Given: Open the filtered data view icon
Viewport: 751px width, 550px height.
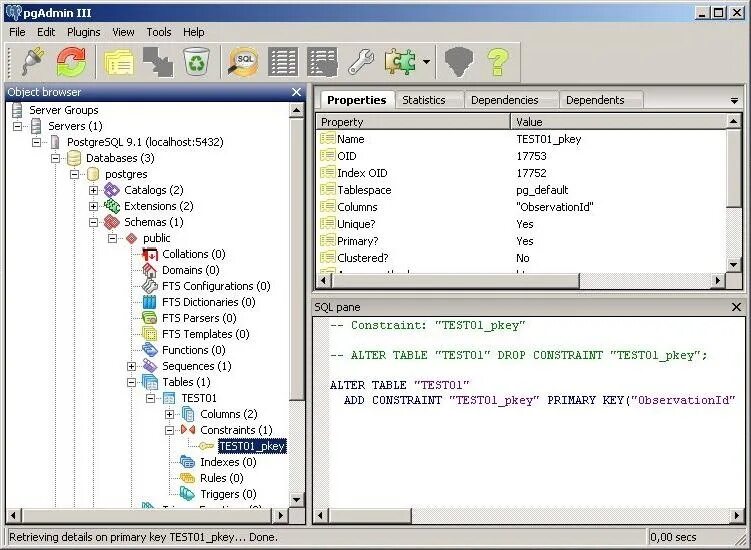Looking at the screenshot, I should (x=322, y=62).
